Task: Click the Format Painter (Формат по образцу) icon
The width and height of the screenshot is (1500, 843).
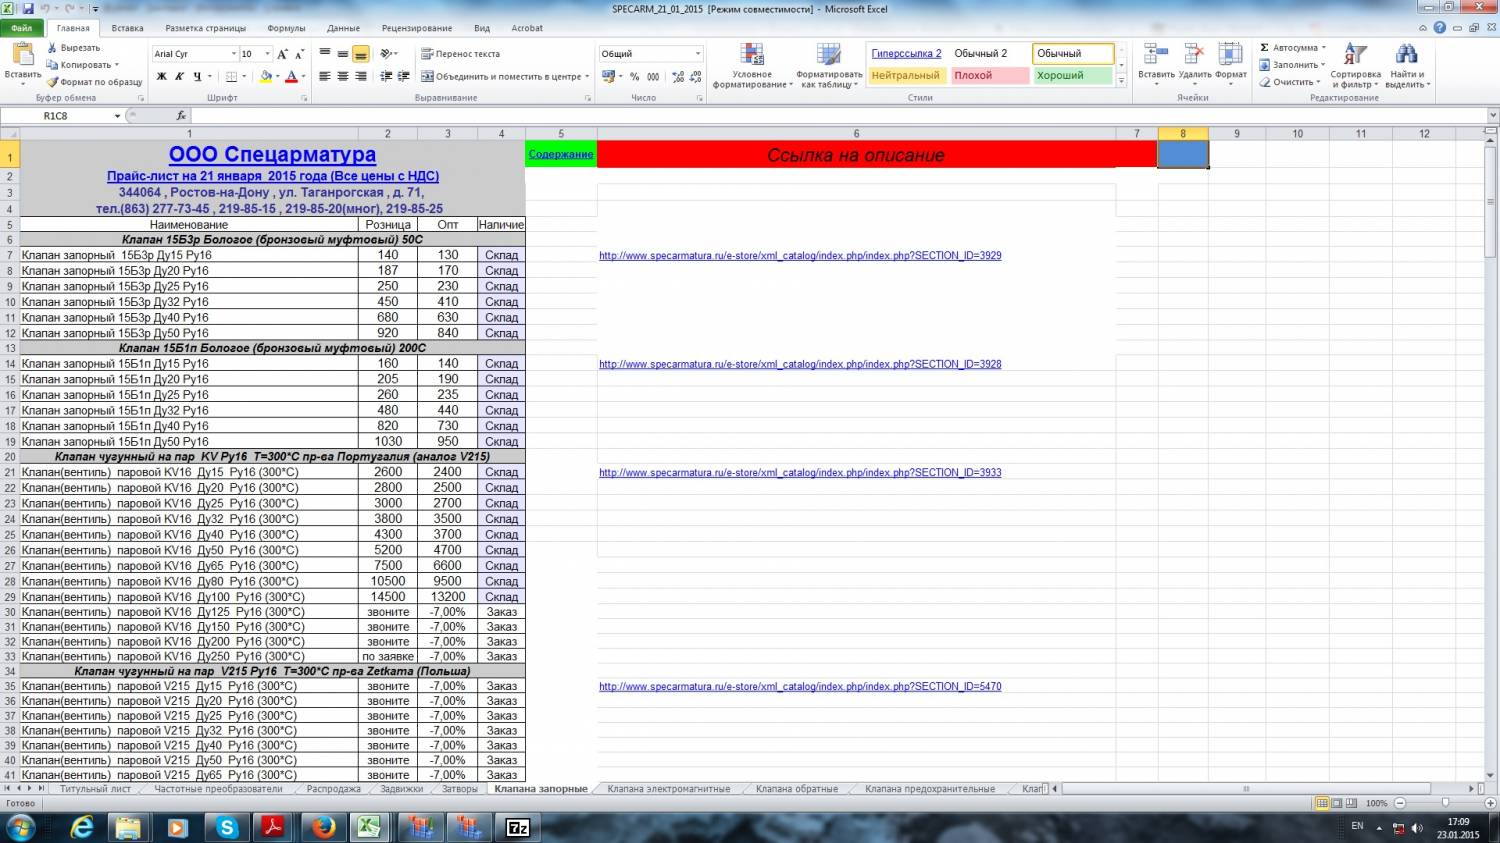Action: point(53,82)
